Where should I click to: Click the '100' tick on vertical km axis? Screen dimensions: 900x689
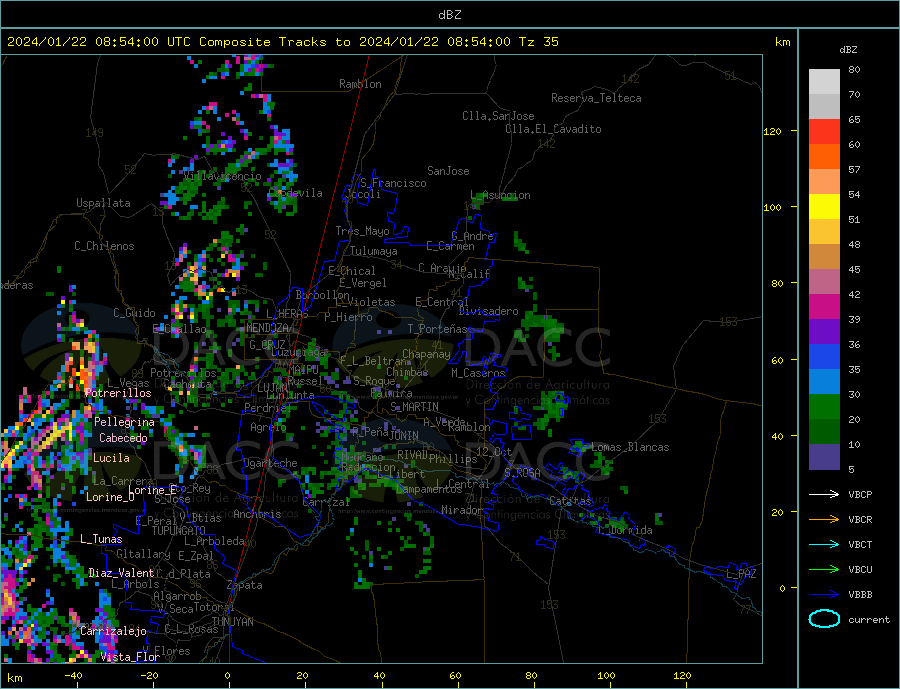[x=773, y=207]
